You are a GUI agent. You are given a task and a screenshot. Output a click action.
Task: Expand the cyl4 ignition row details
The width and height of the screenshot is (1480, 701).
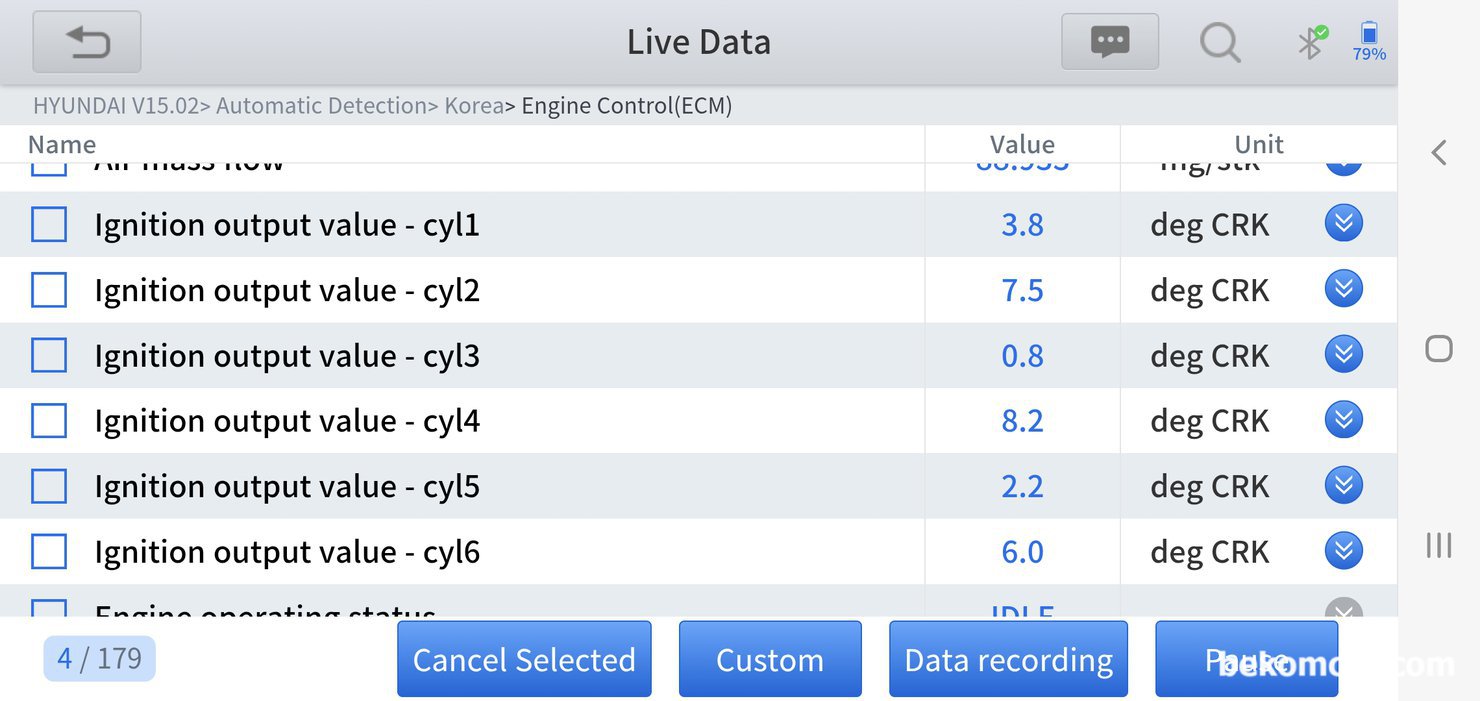(x=1343, y=421)
